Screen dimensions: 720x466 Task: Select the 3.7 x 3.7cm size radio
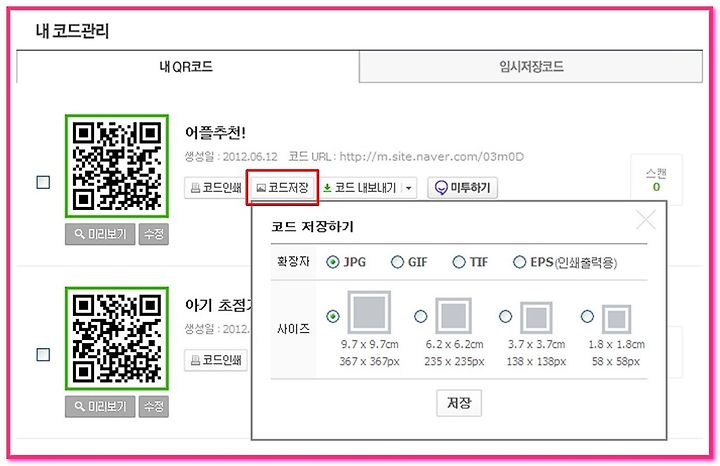[505, 316]
